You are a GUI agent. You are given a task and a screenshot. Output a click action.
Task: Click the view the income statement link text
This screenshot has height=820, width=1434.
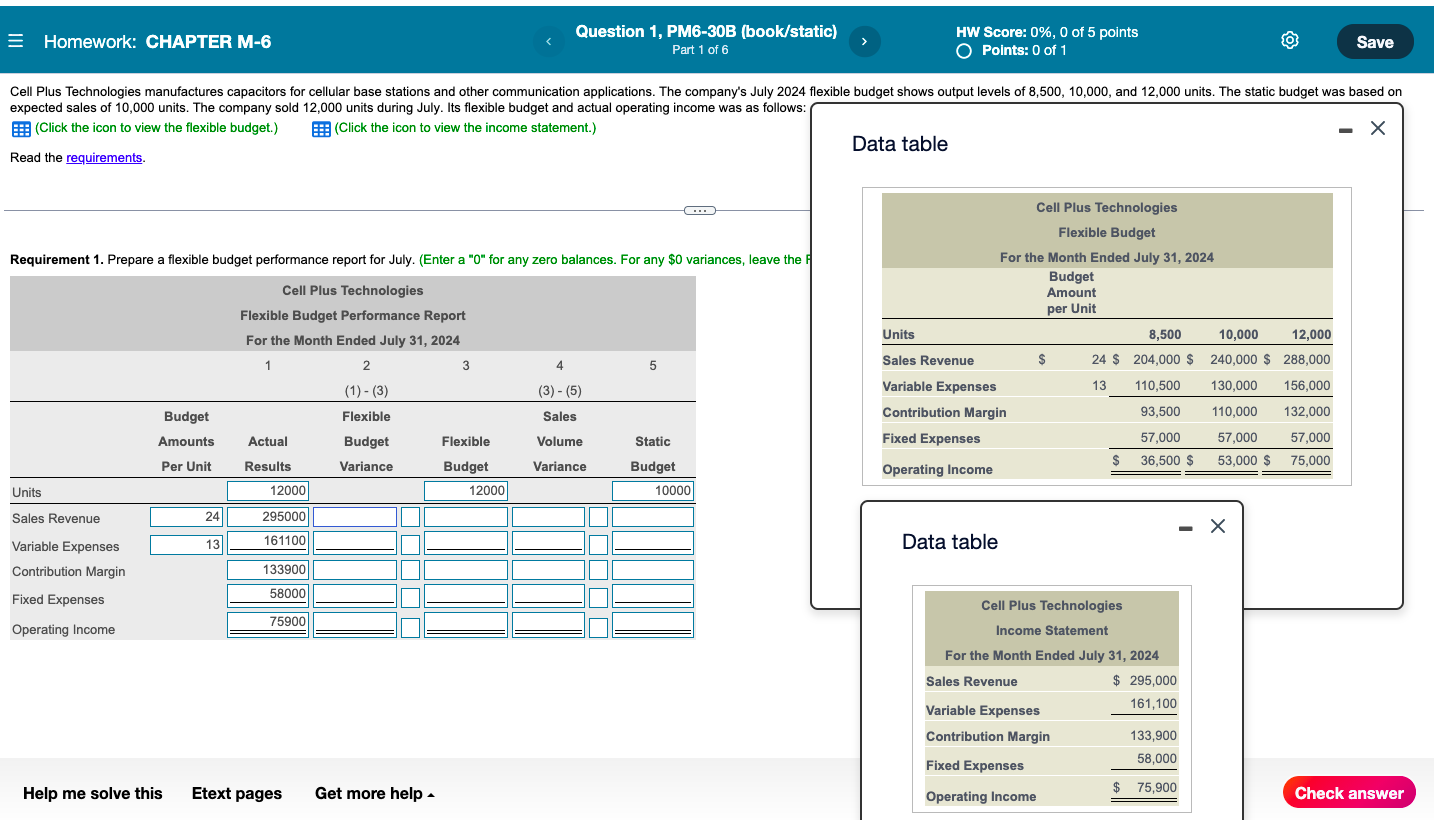click(x=465, y=128)
